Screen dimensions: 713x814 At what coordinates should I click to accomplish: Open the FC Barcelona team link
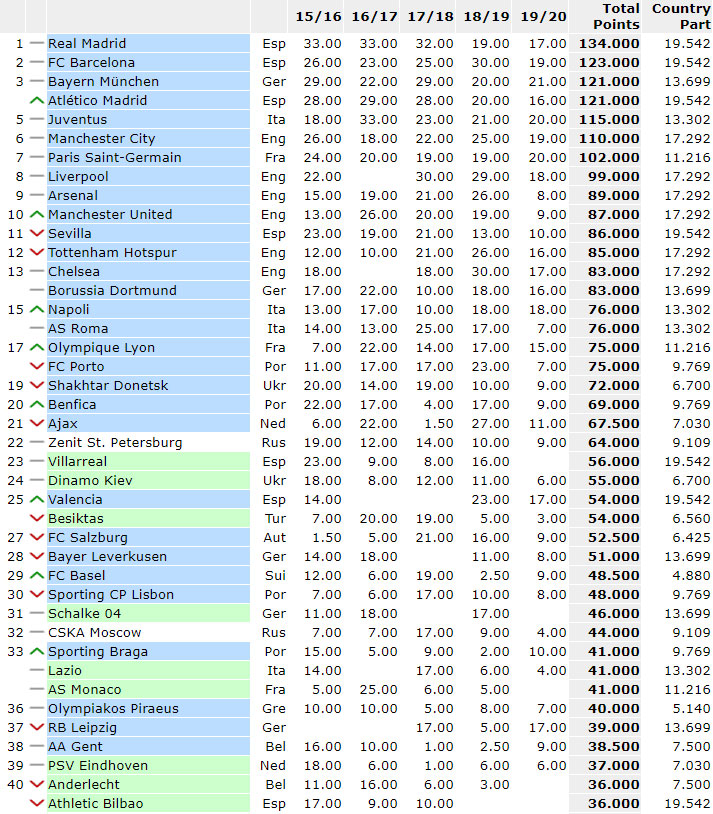(x=91, y=63)
